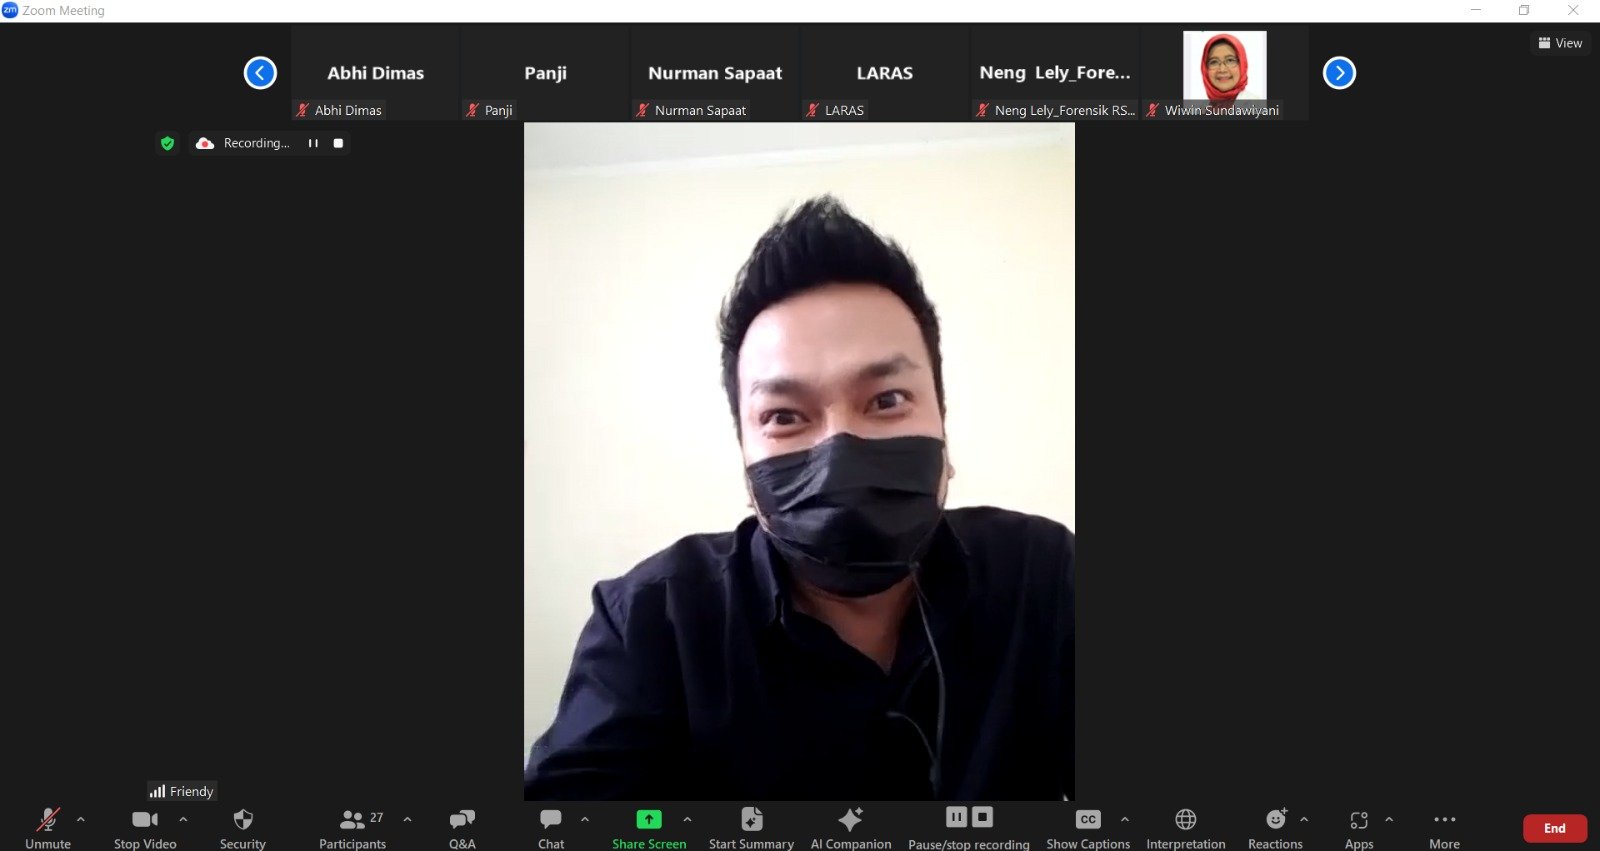Click the green Share Screen button
Image resolution: width=1600 pixels, height=851 pixels.
(649, 827)
